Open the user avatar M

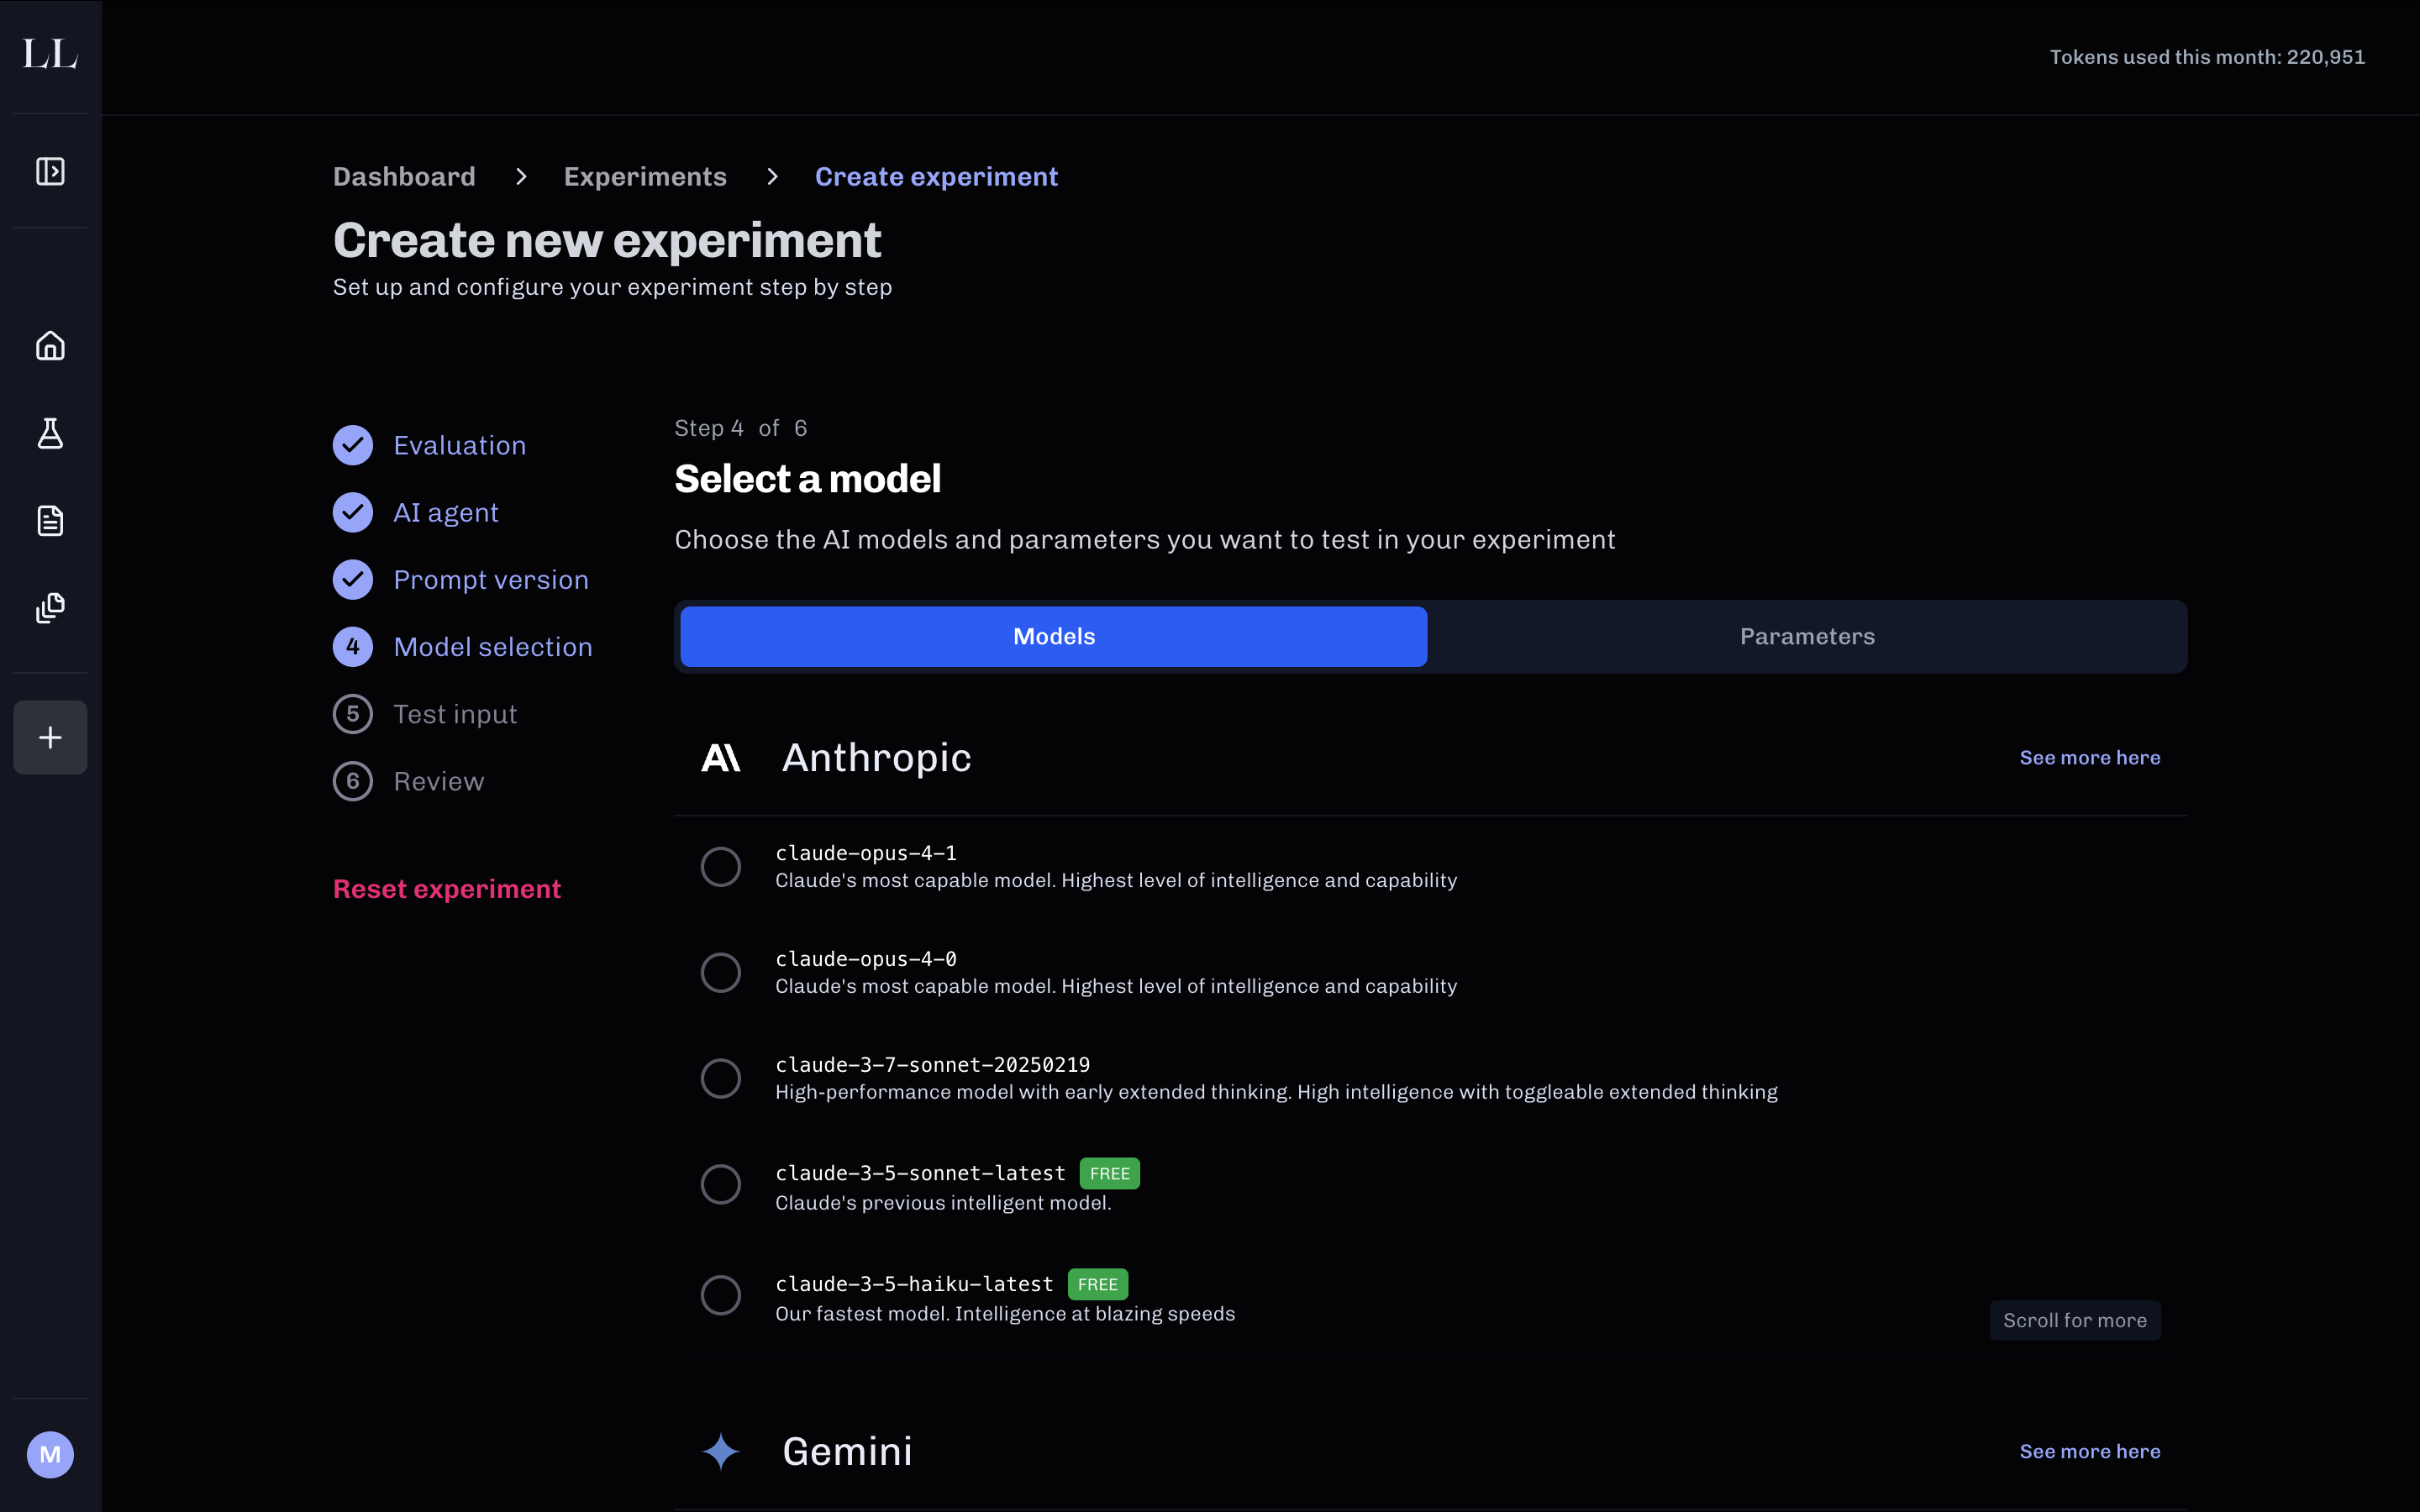point(50,1454)
